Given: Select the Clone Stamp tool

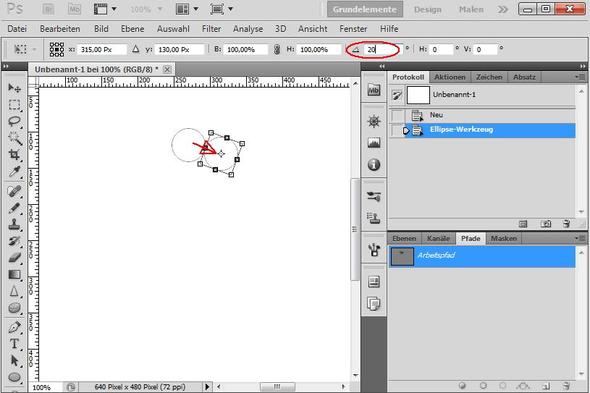Looking at the screenshot, I should (x=14, y=224).
